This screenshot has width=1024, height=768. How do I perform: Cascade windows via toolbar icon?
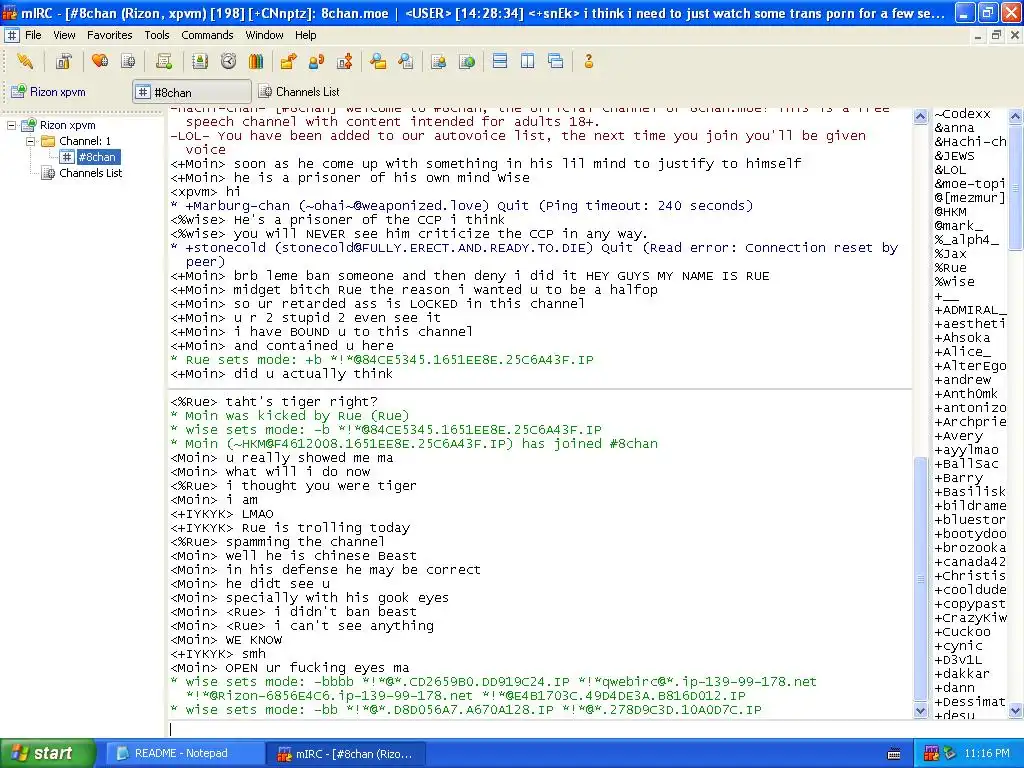556,61
